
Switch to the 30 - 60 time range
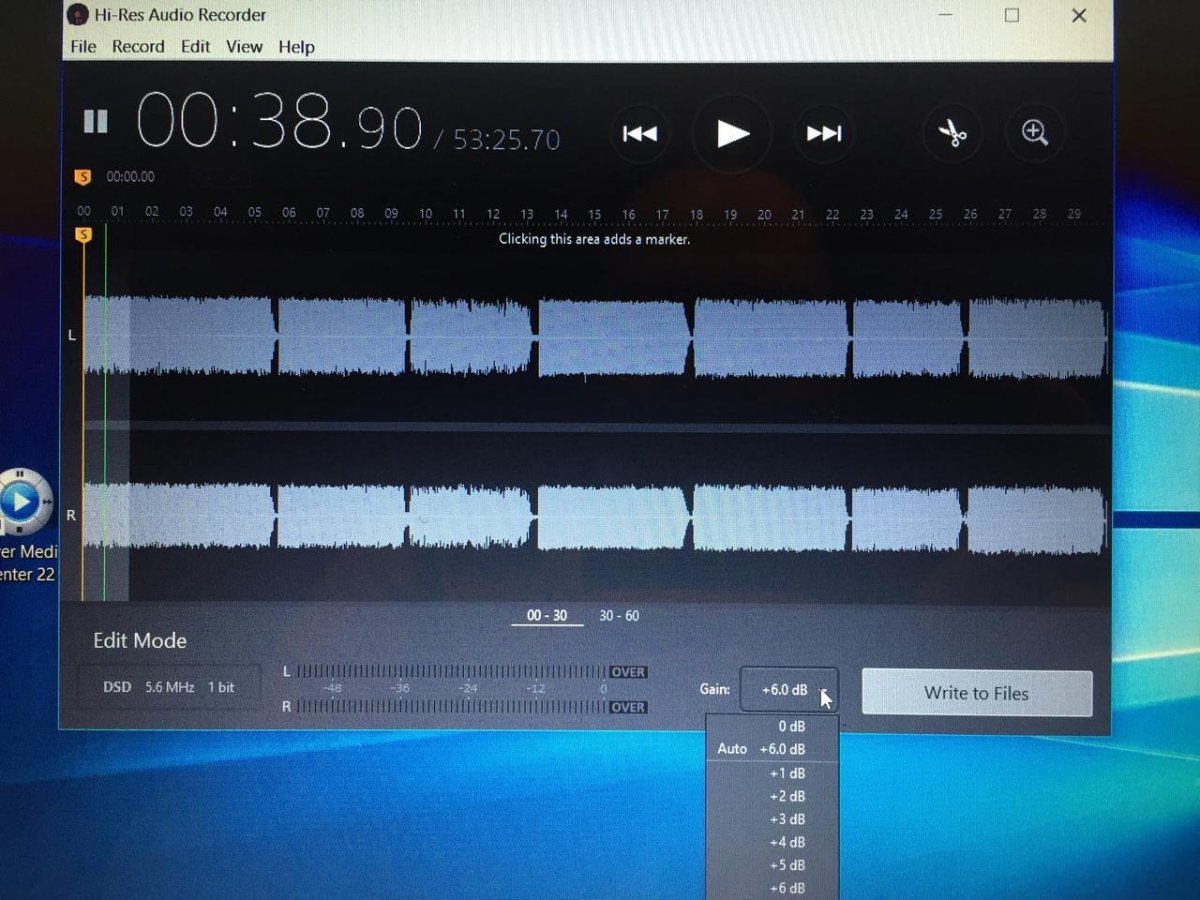pyautogui.click(x=619, y=616)
